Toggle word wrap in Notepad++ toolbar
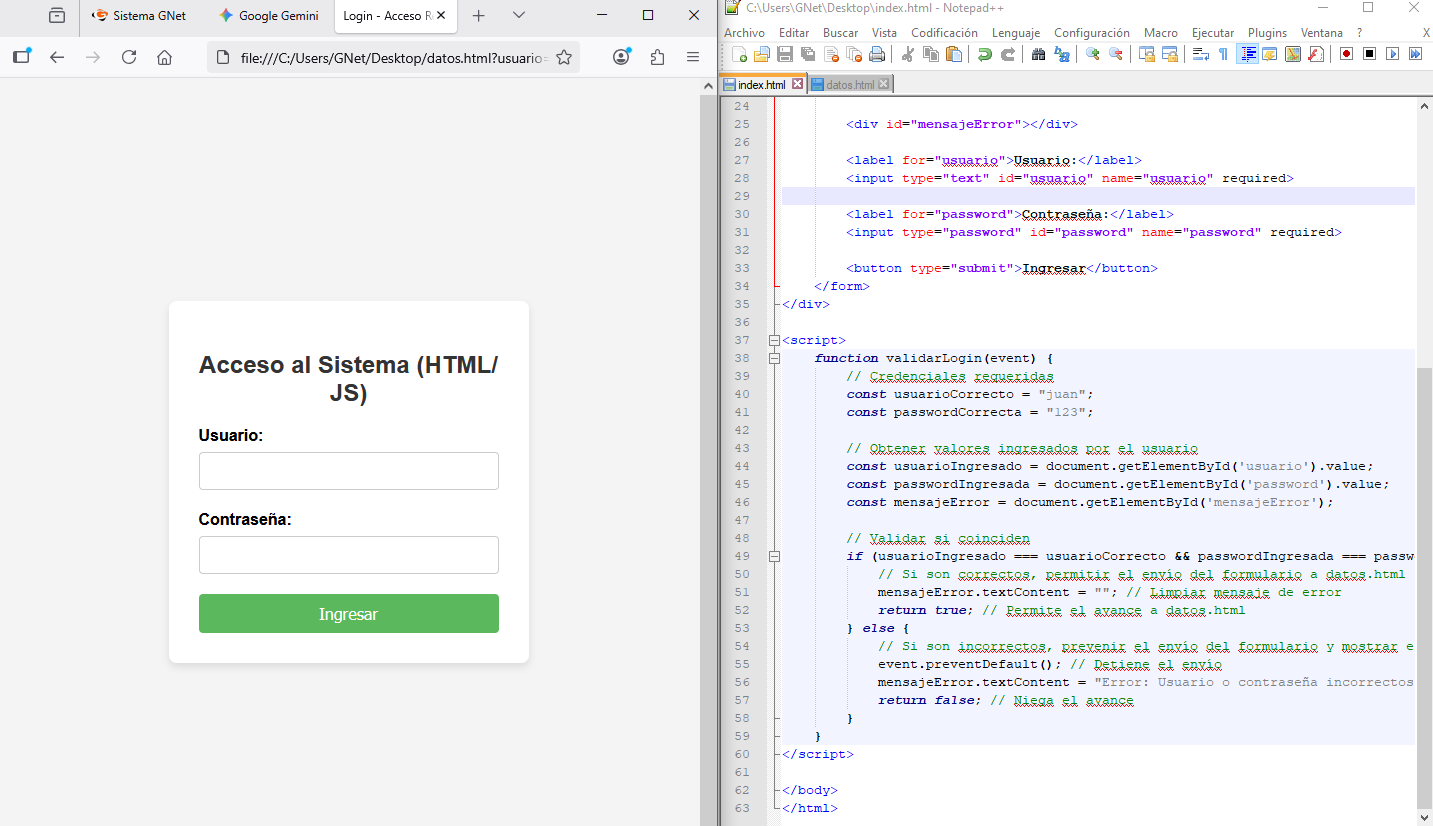The image size is (1433, 826). coord(1200,54)
